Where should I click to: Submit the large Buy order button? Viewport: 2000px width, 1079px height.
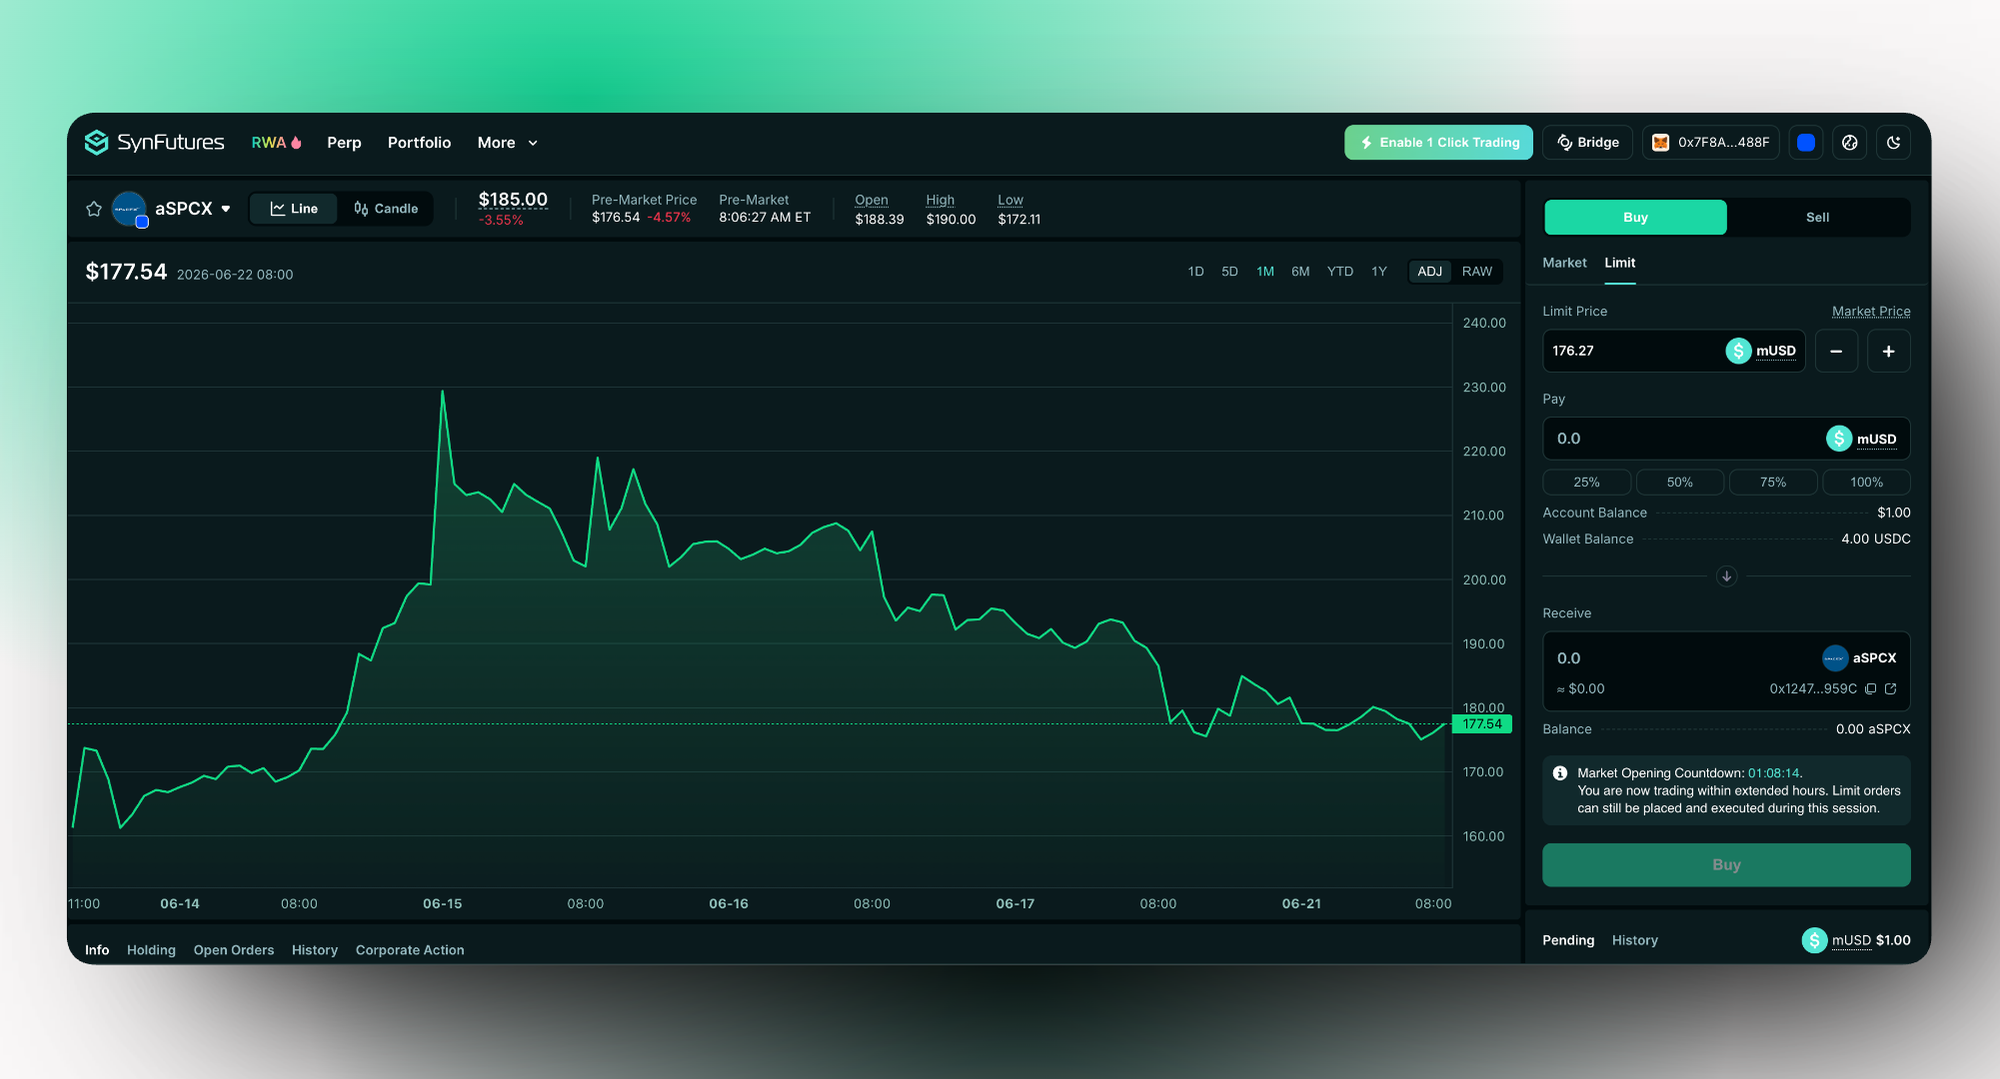pos(1726,865)
